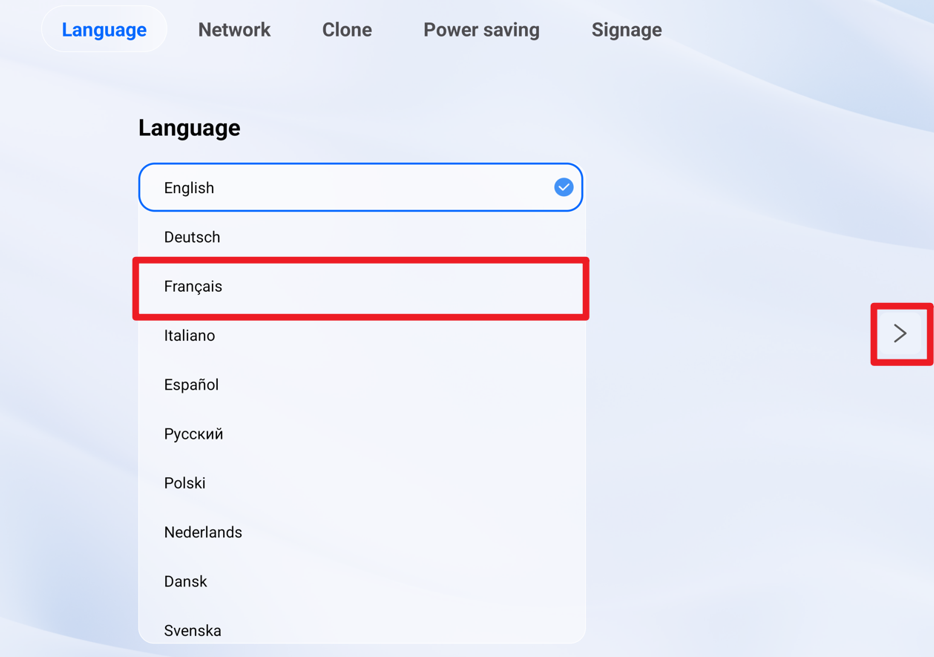The height and width of the screenshot is (657, 934).
Task: Select Polski from the list
Action: coord(185,483)
